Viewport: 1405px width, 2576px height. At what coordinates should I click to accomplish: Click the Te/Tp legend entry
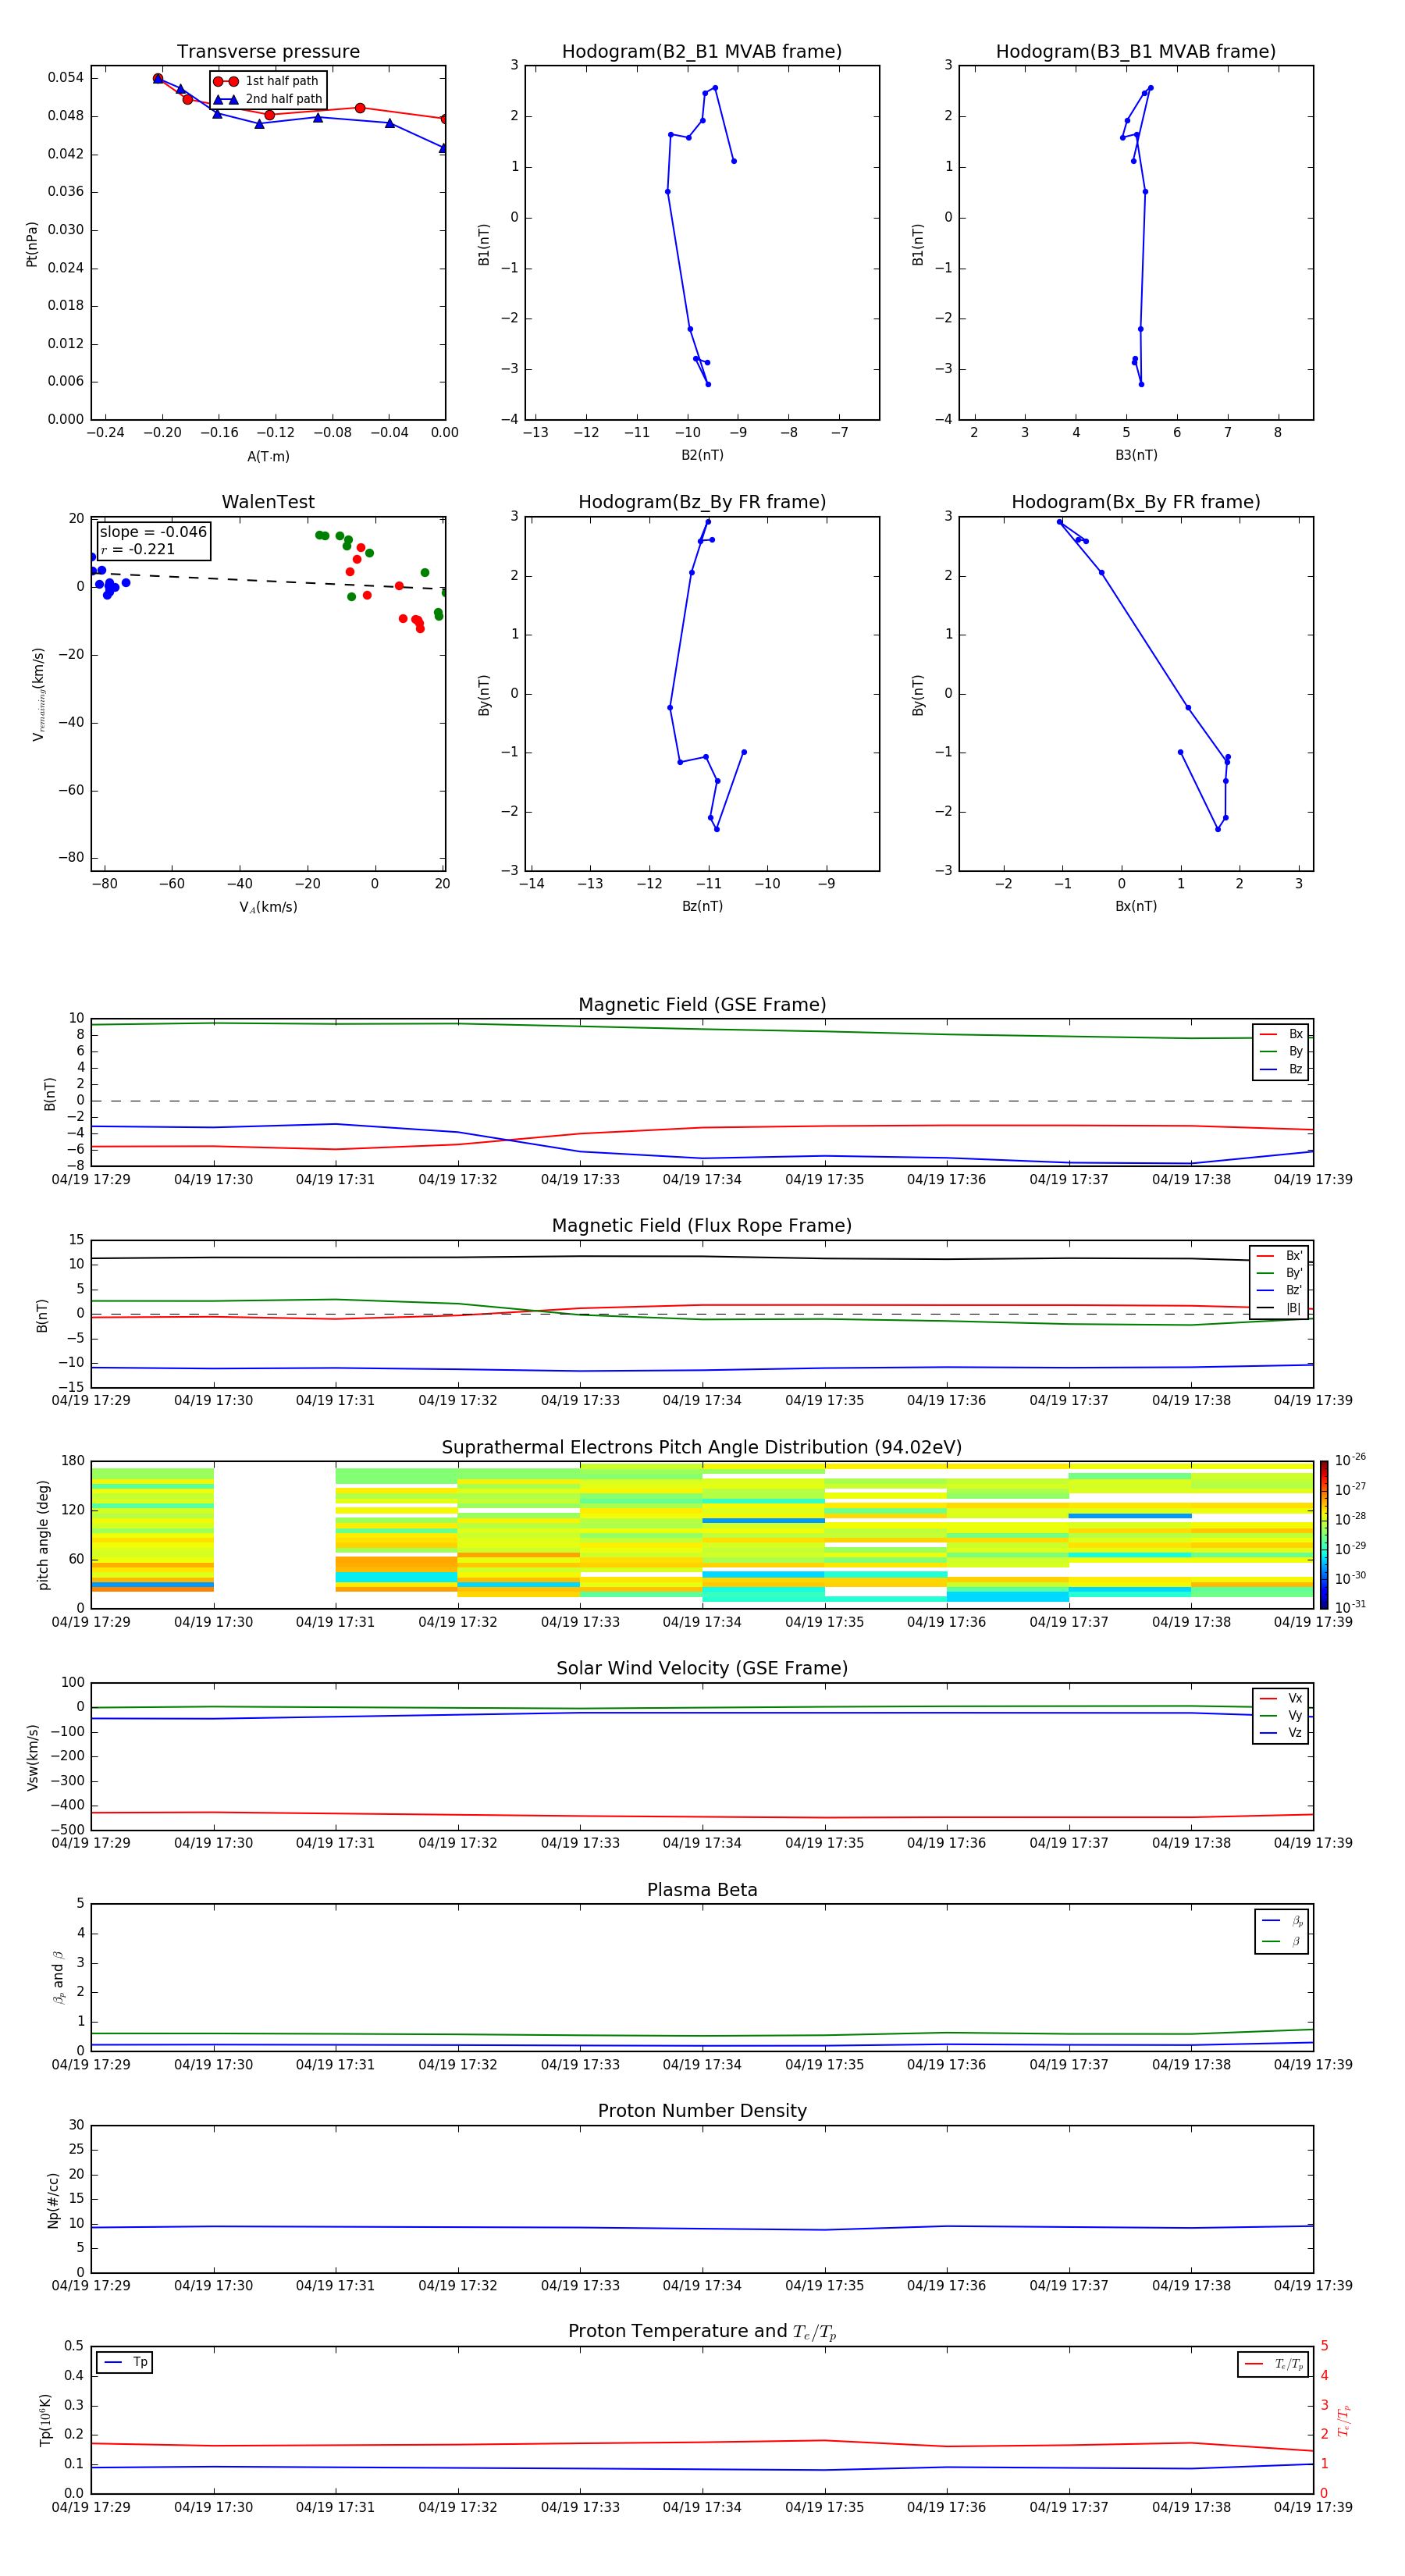1272,2364
